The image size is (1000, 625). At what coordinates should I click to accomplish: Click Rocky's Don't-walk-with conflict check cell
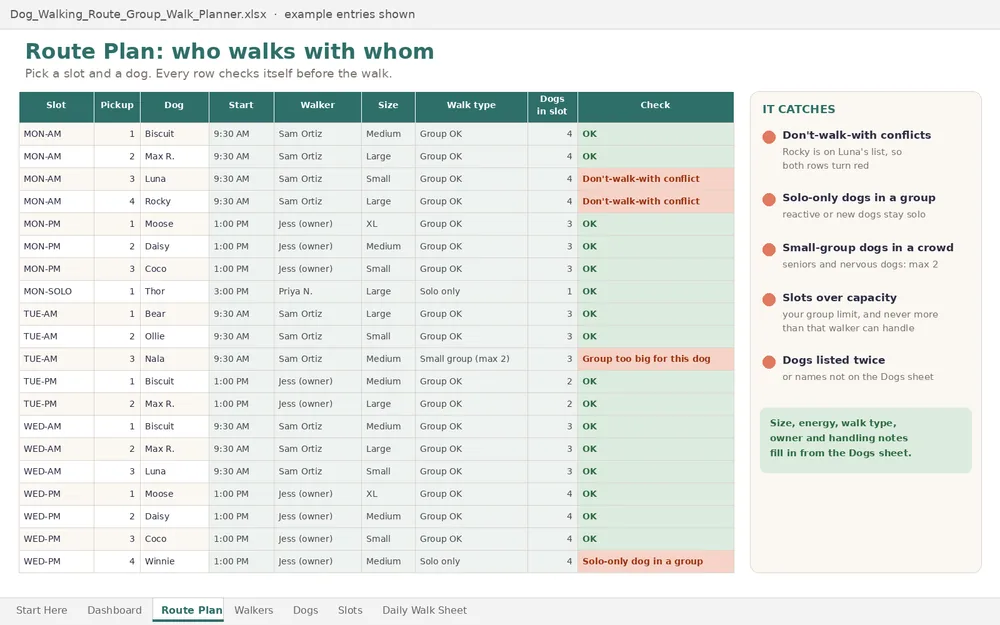pos(656,202)
